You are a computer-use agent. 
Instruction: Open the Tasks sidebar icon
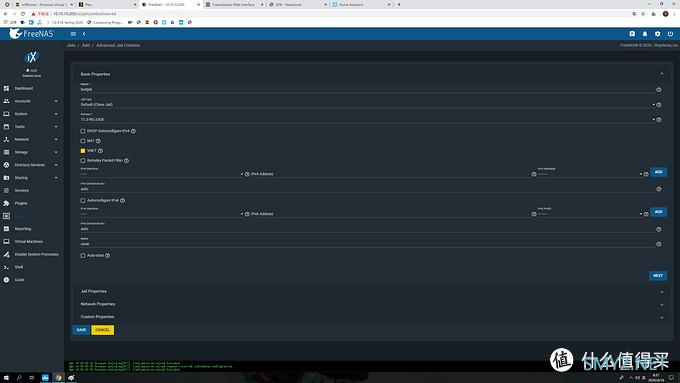tap(7, 127)
